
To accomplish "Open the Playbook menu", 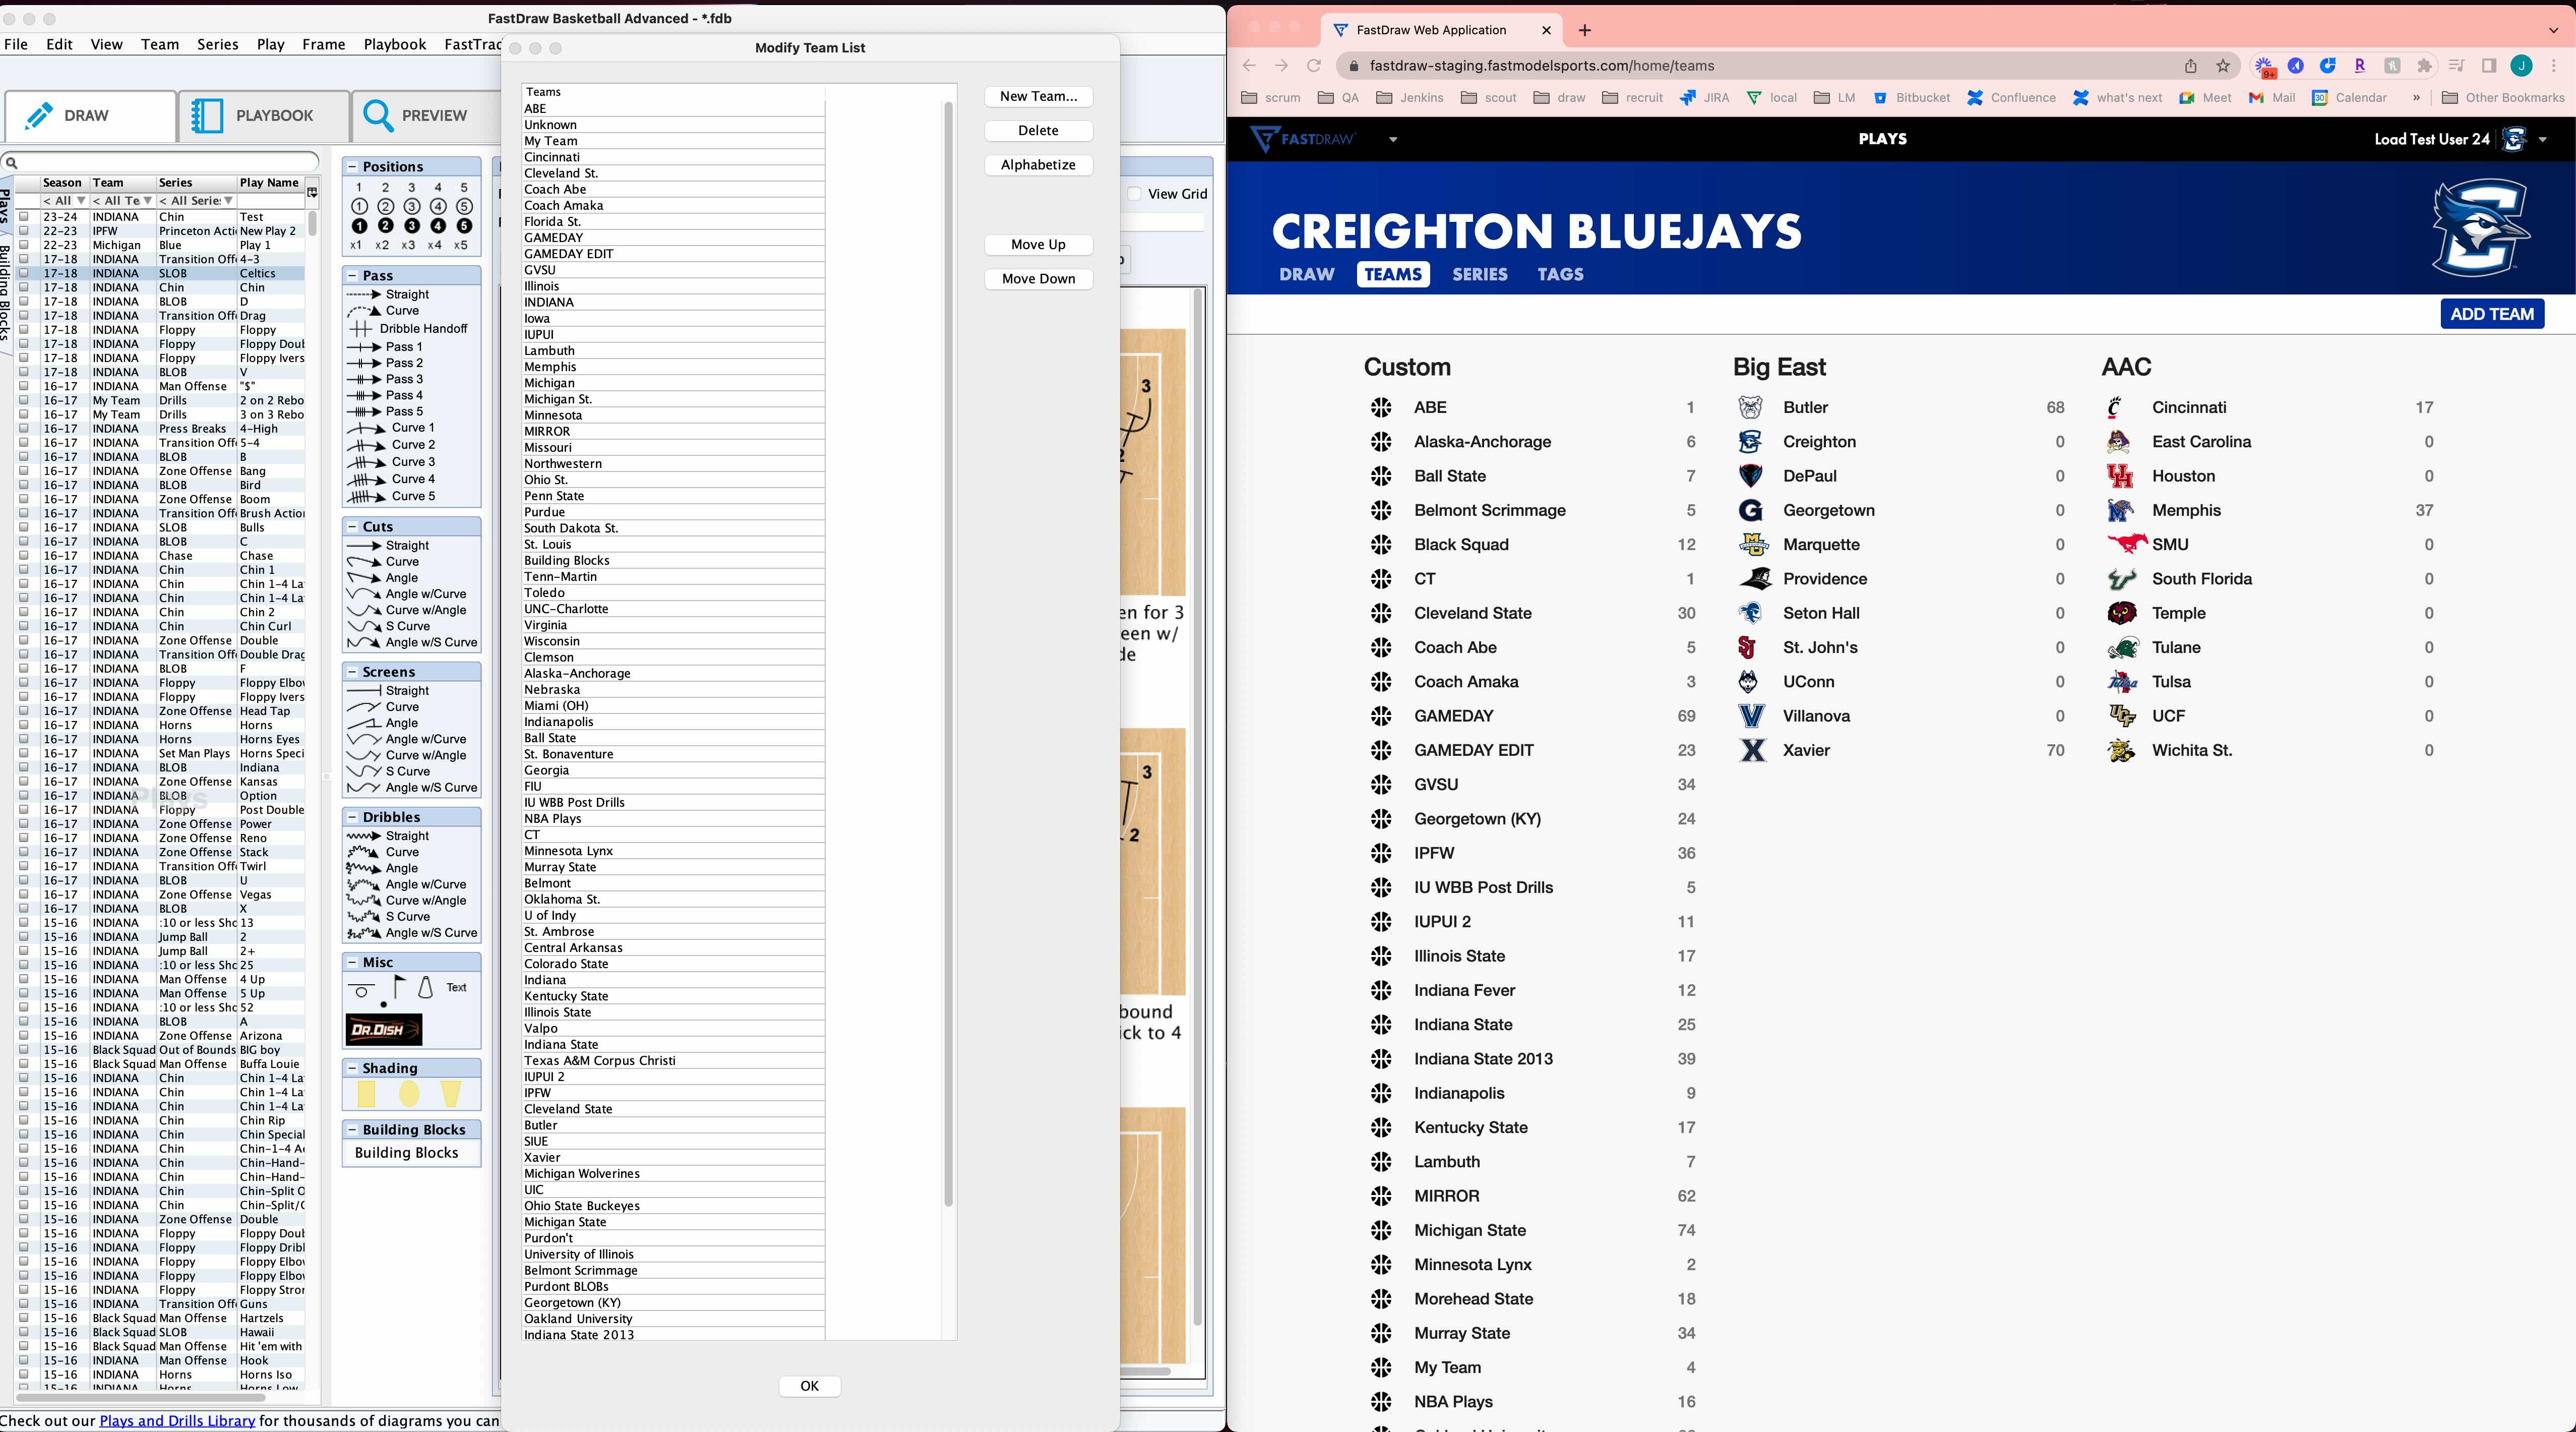I will point(394,44).
